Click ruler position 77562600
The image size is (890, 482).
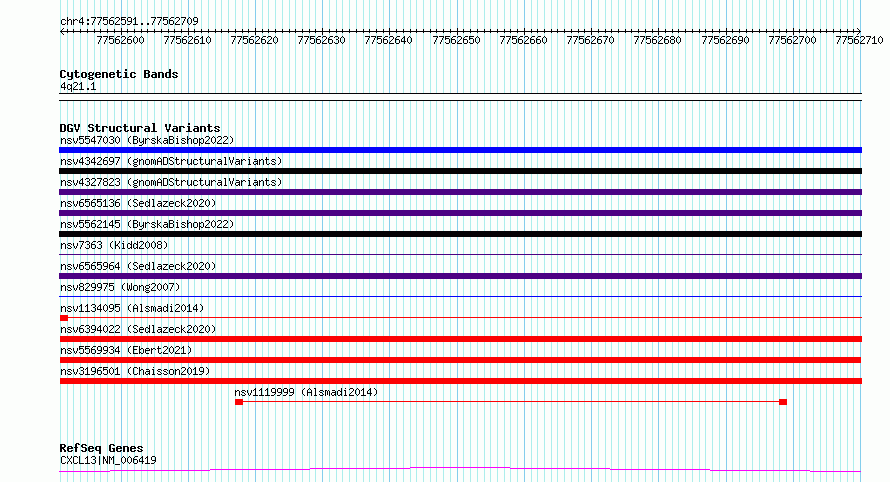(120, 40)
